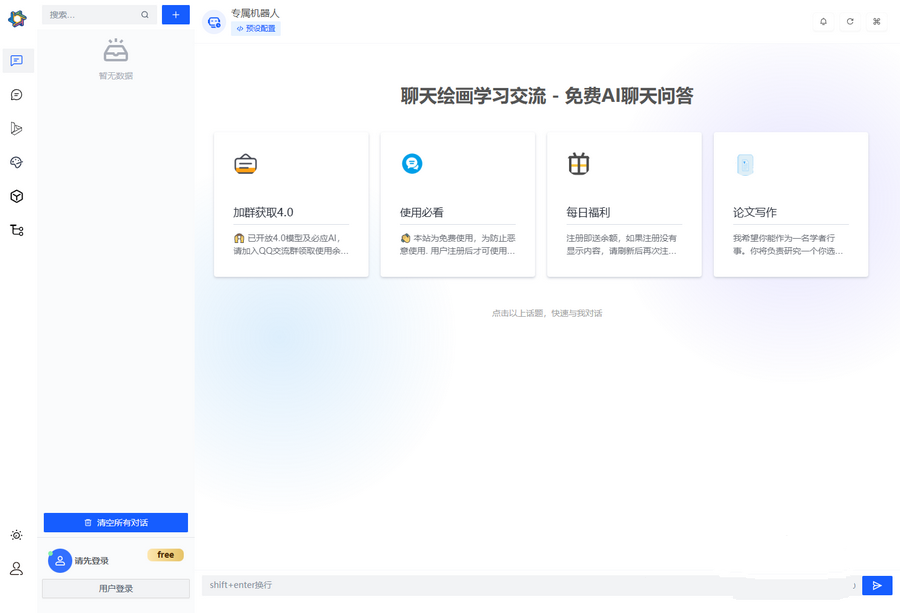Click the 预设配置 preset configuration toggle

coord(256,28)
